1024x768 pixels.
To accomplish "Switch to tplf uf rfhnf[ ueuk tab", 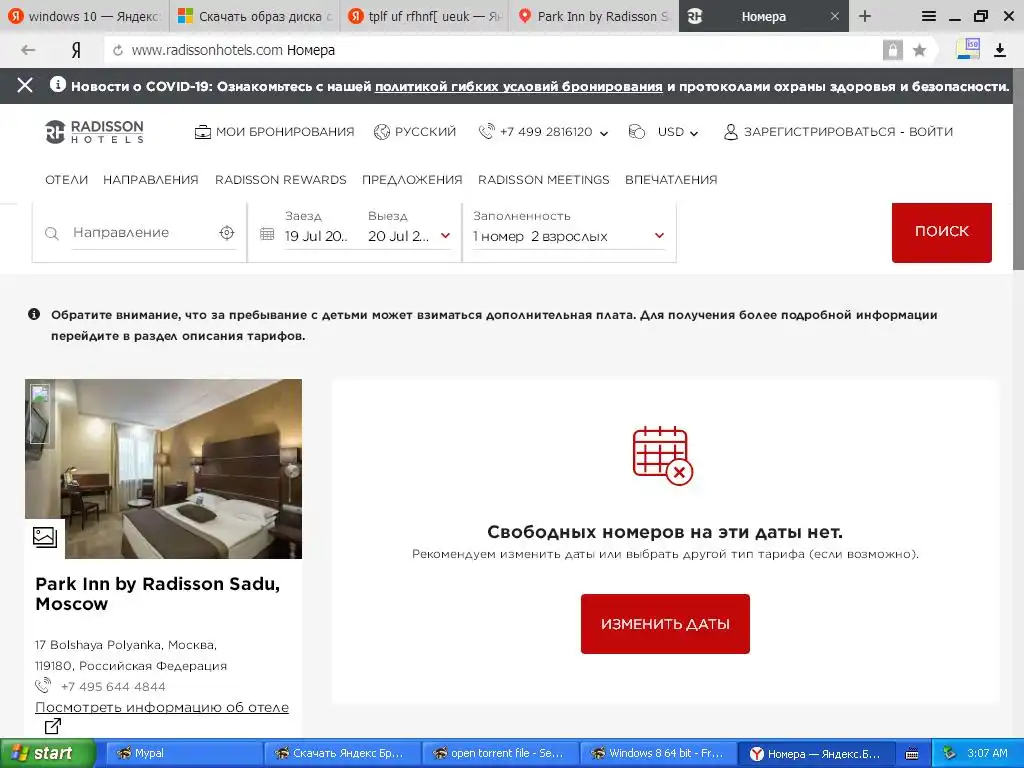I will pyautogui.click(x=425, y=16).
